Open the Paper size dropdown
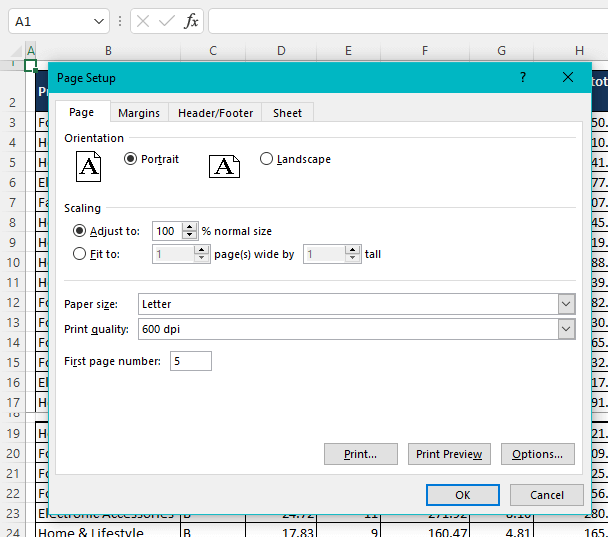Screen dimensions: 608x537 pyautogui.click(x=566, y=304)
